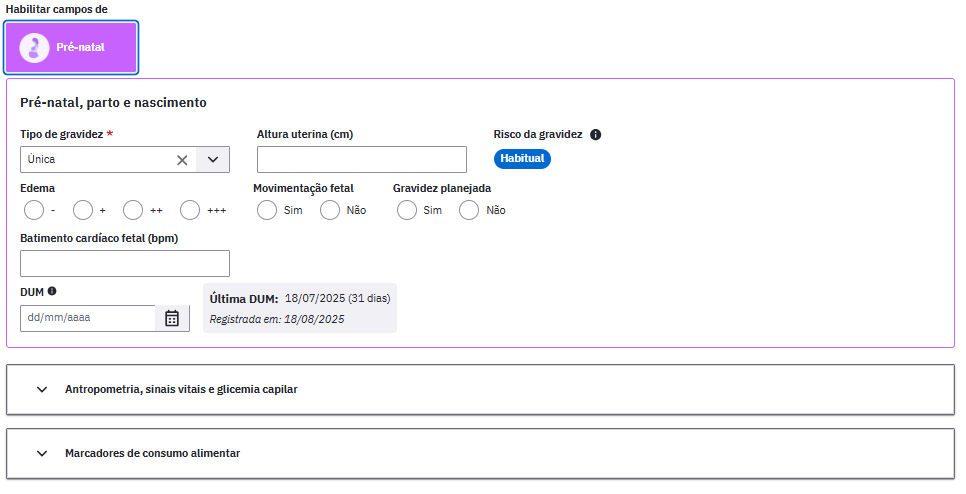This screenshot has height=494, width=966.
Task: Clear the Única selection with the X icon
Action: pyautogui.click(x=182, y=160)
